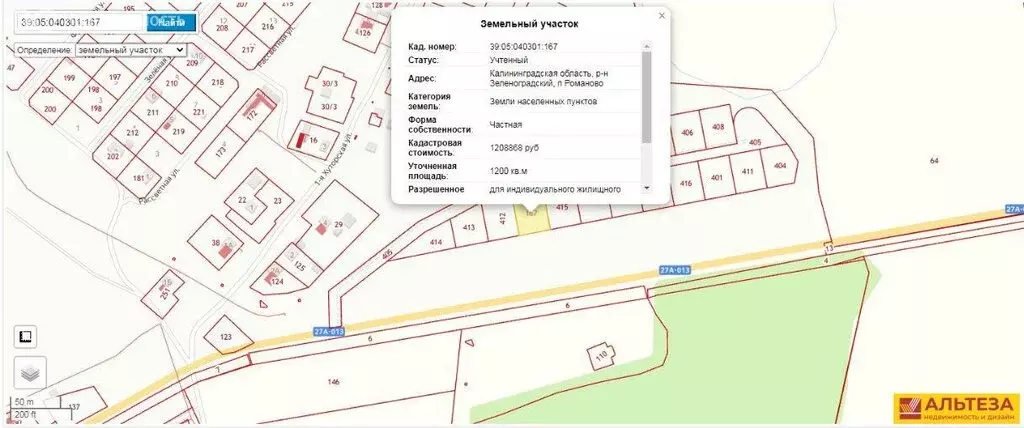Open the map layers icon
Viewport: 1024px width, 428px height.
30,373
